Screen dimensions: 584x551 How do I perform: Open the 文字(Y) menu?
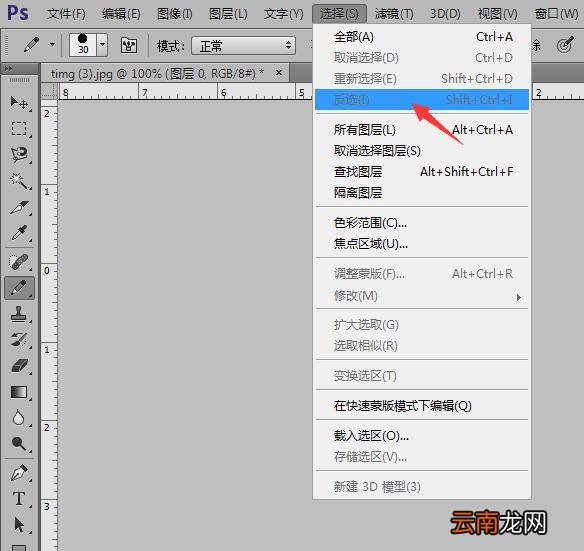283,14
